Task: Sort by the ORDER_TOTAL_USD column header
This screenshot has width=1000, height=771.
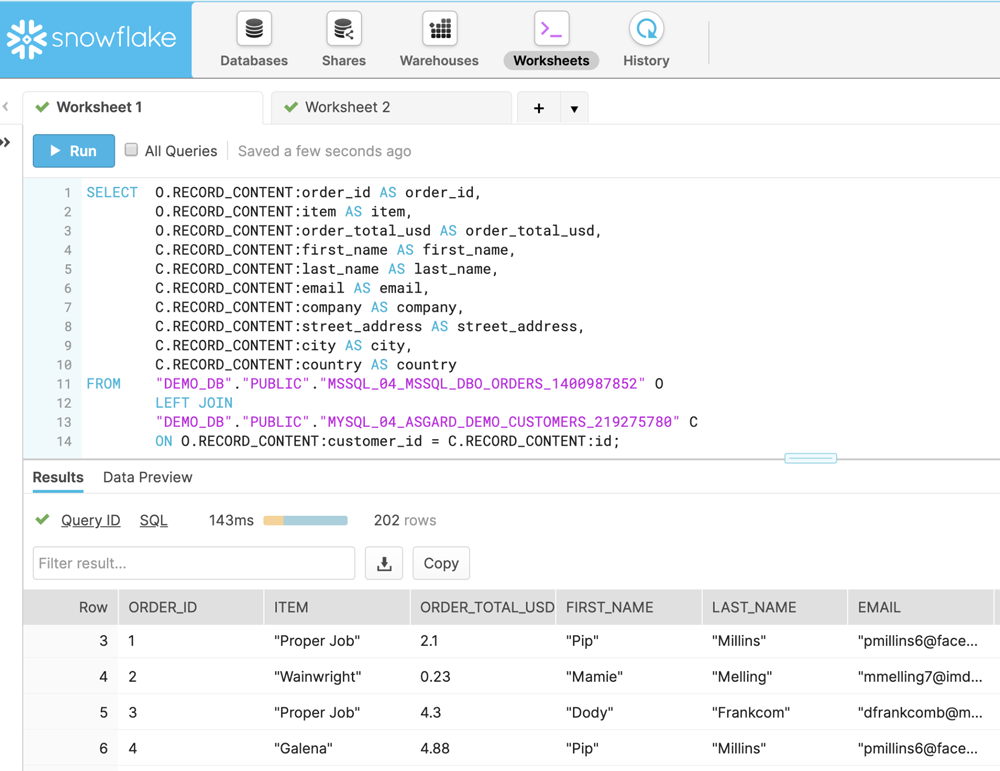Action: coord(483,607)
